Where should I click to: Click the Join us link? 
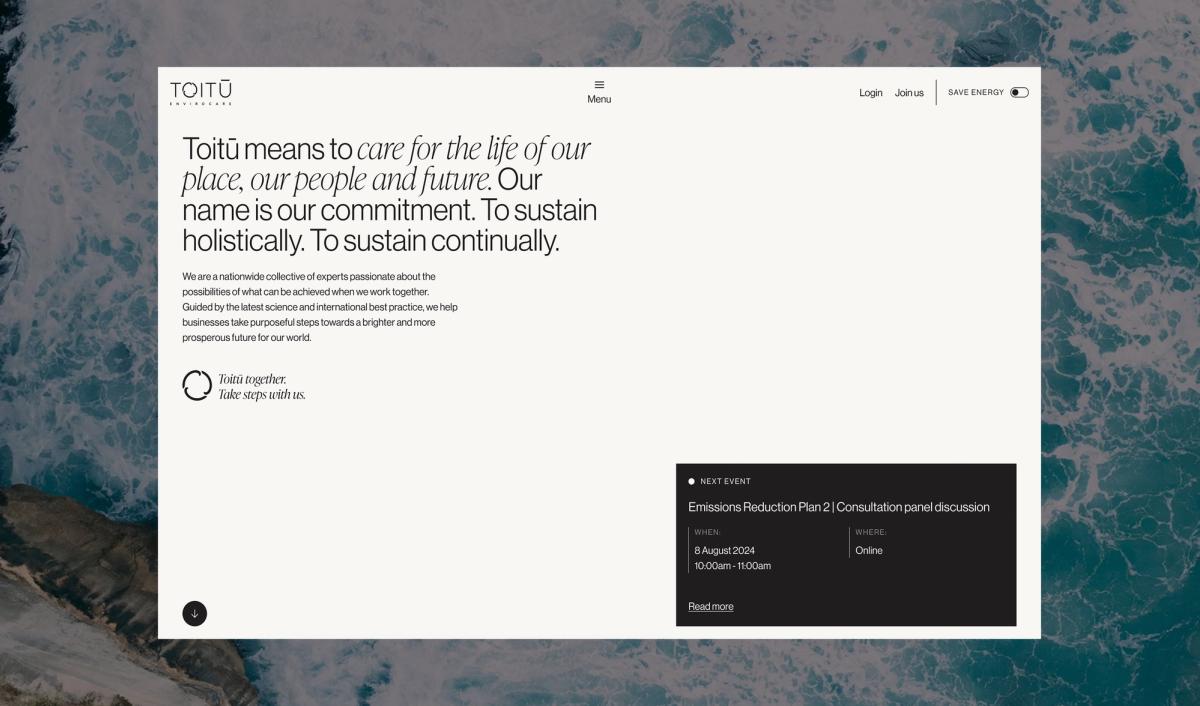909,93
